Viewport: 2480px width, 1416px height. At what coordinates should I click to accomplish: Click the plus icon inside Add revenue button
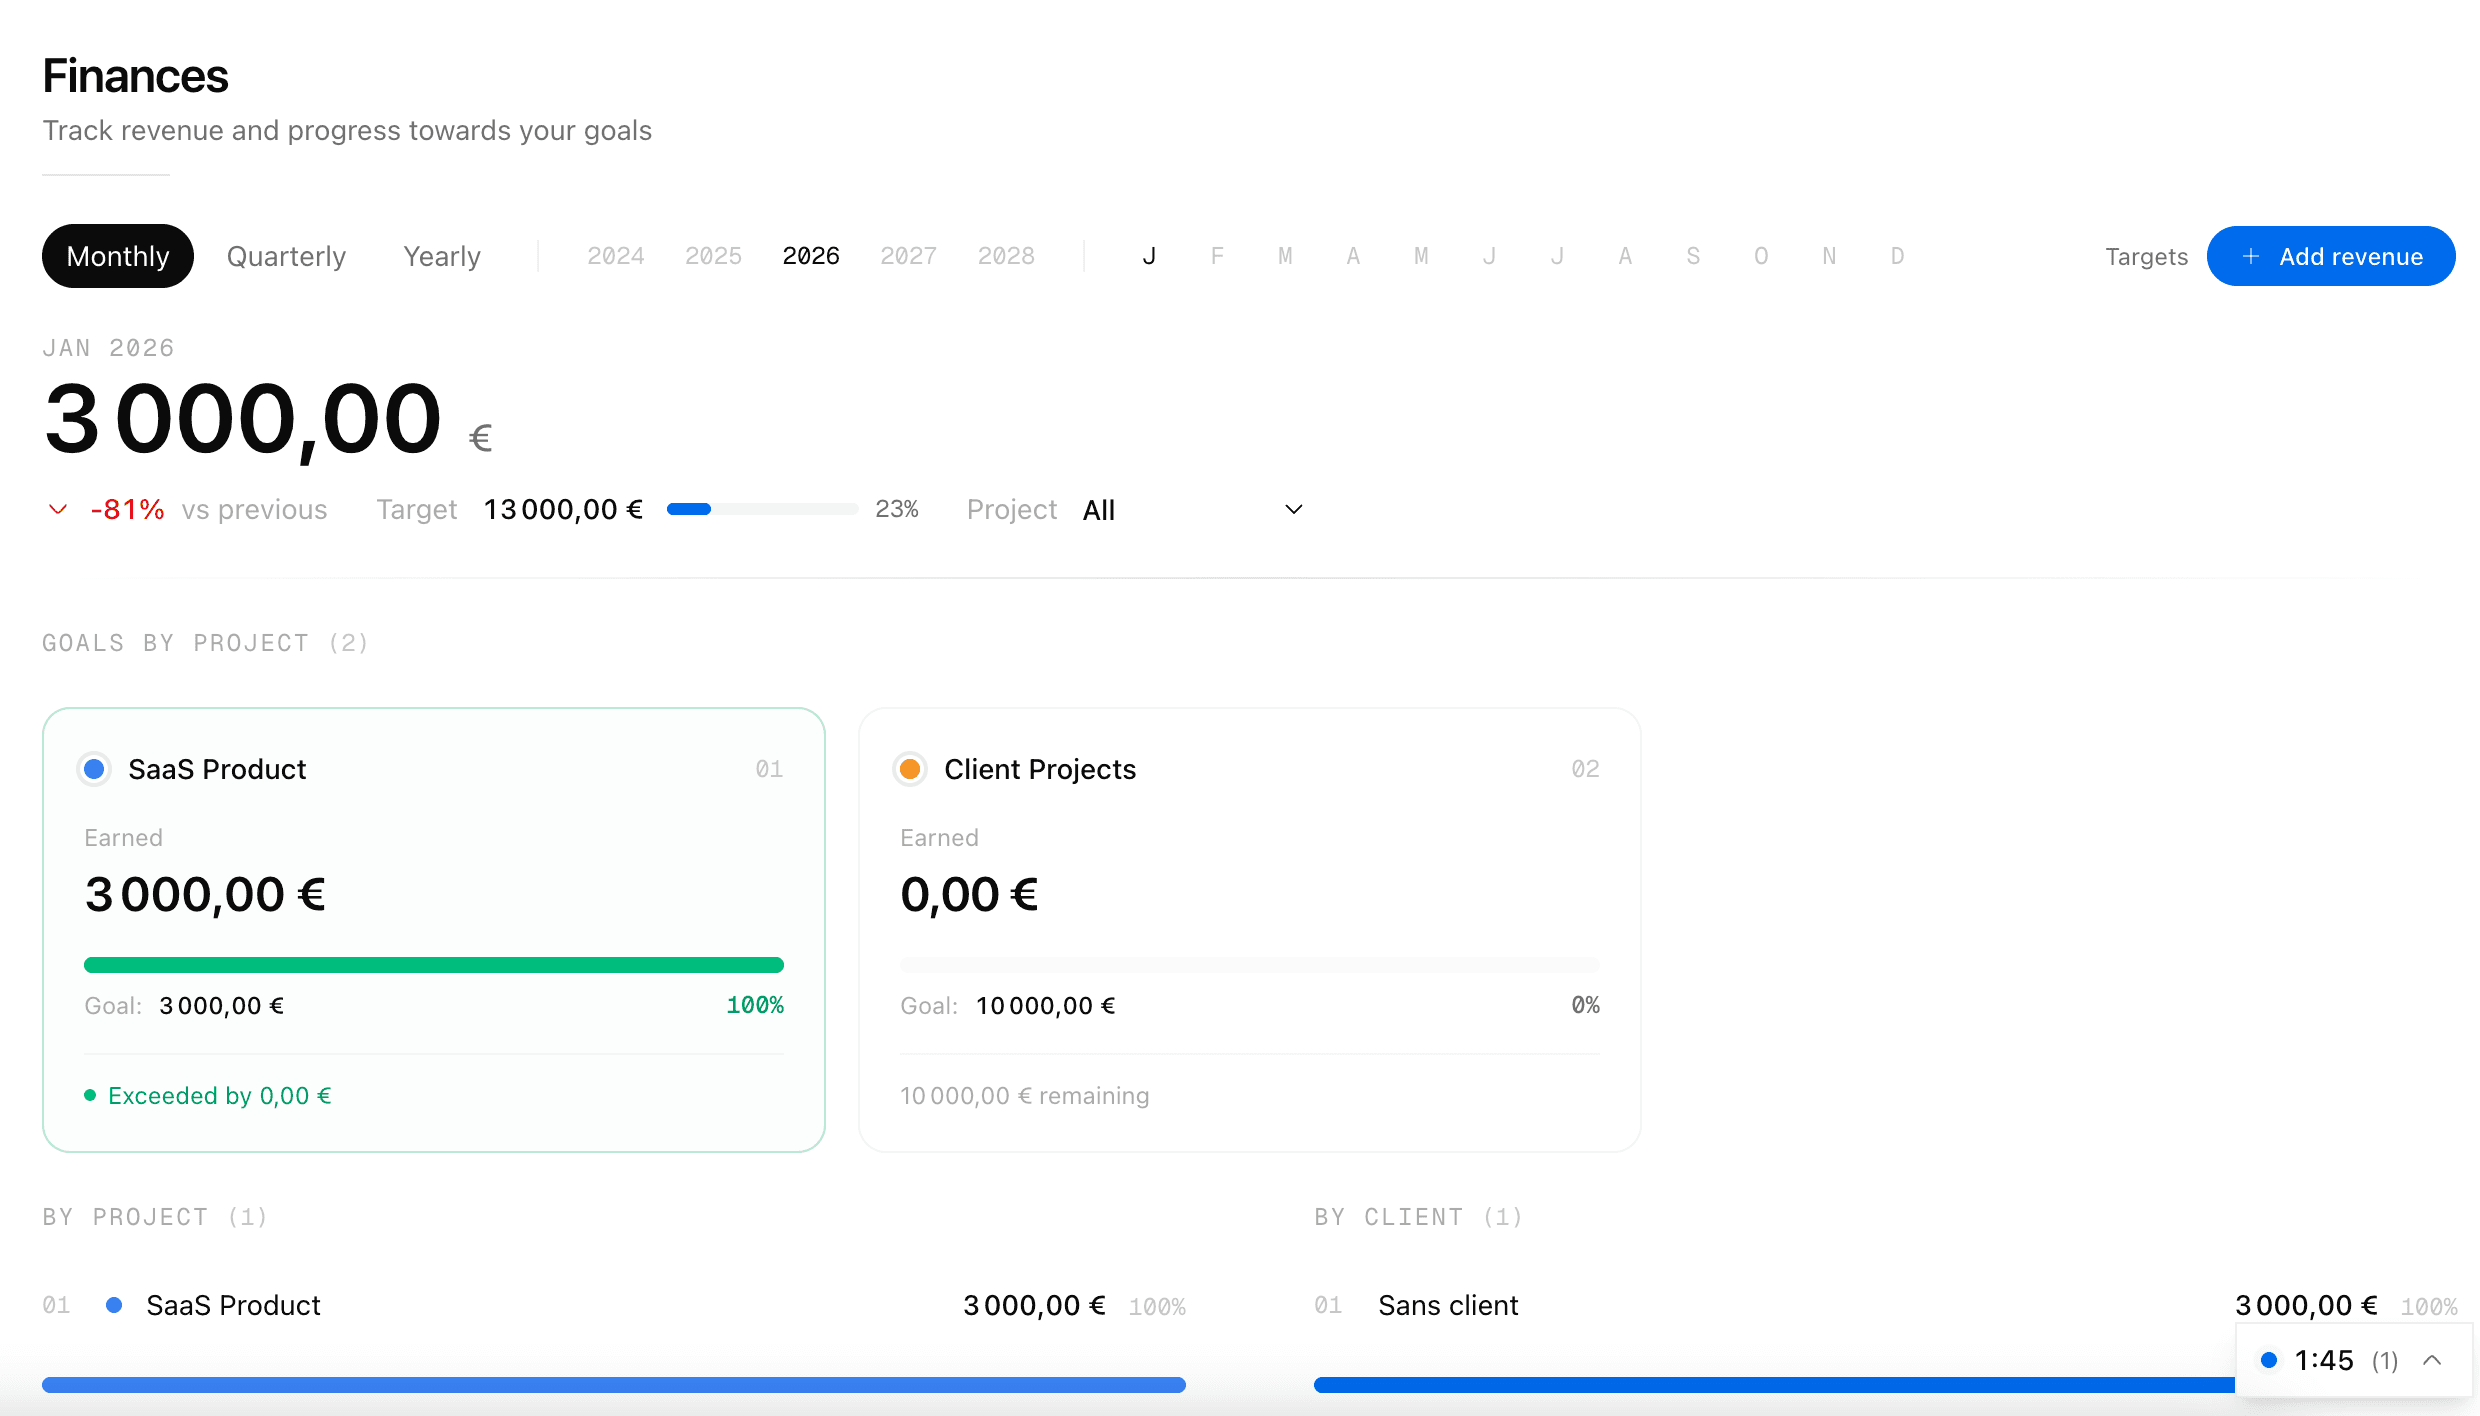click(x=2250, y=256)
